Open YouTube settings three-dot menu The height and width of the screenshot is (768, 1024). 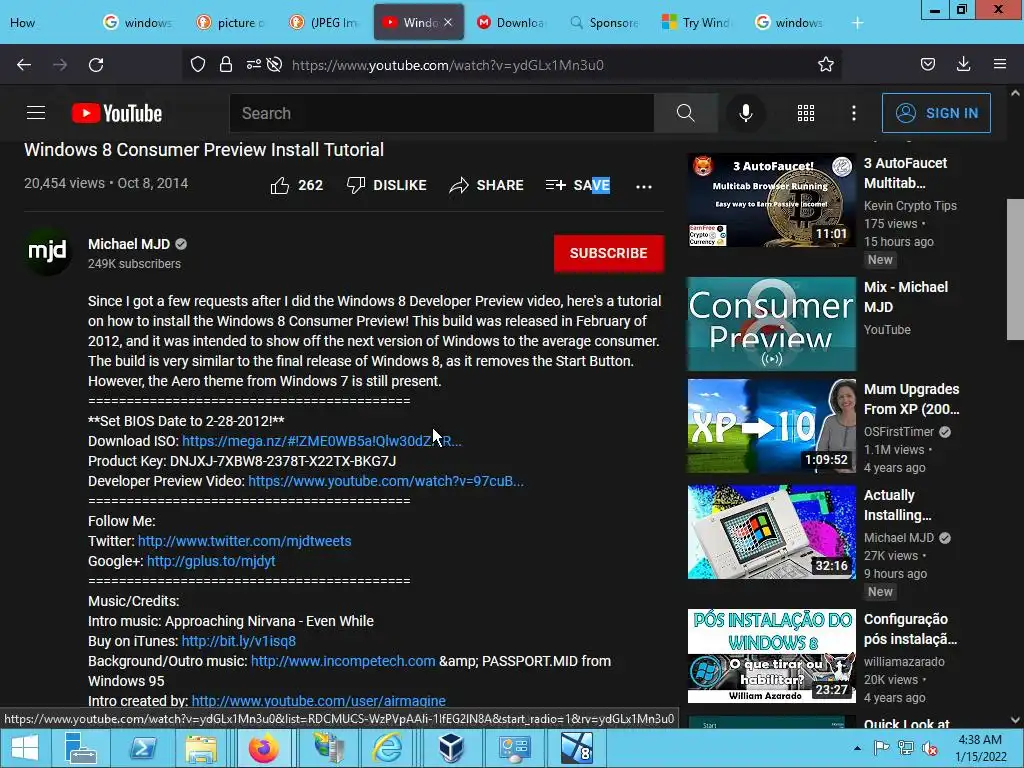tap(854, 113)
